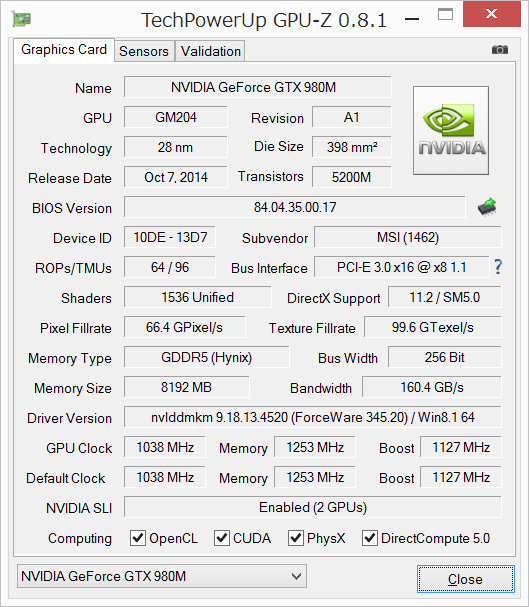Click the GPU Name field
This screenshot has width=529, height=607.
(257, 87)
